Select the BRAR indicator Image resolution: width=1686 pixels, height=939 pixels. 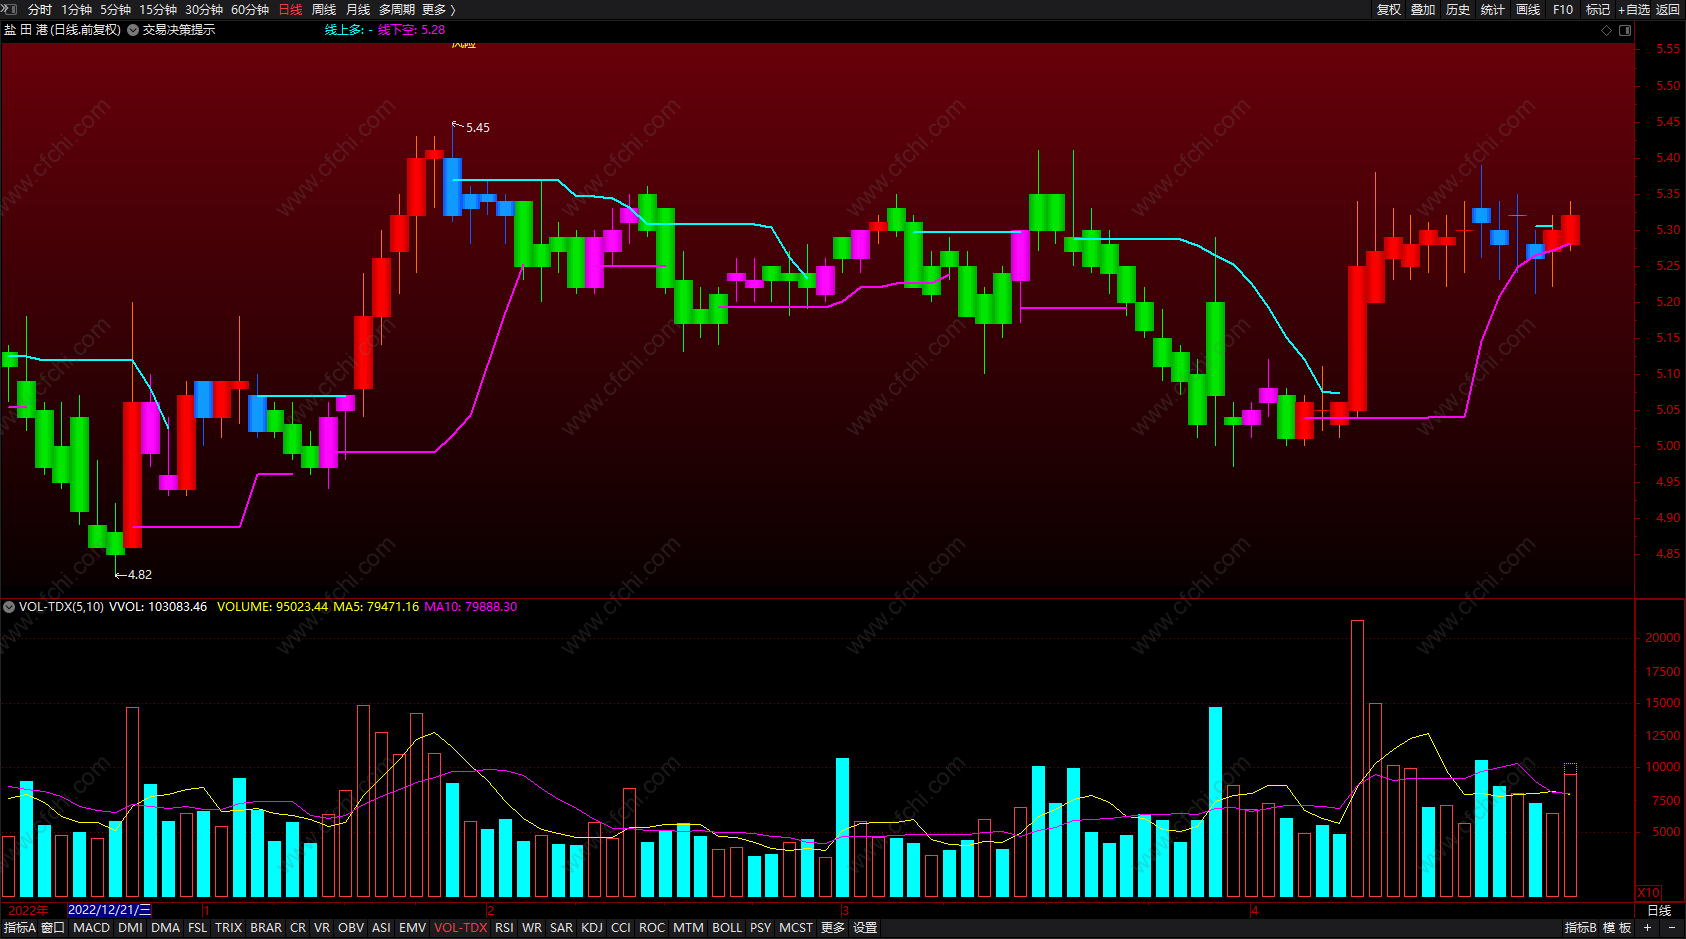(x=266, y=928)
